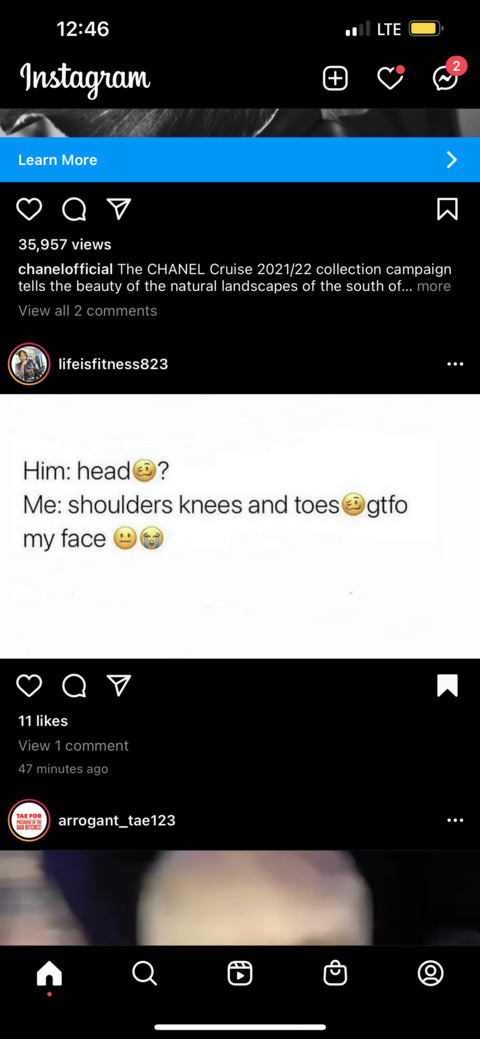Open options menu for lifeisfitness823 post
This screenshot has height=1039, width=480.
coord(455,364)
